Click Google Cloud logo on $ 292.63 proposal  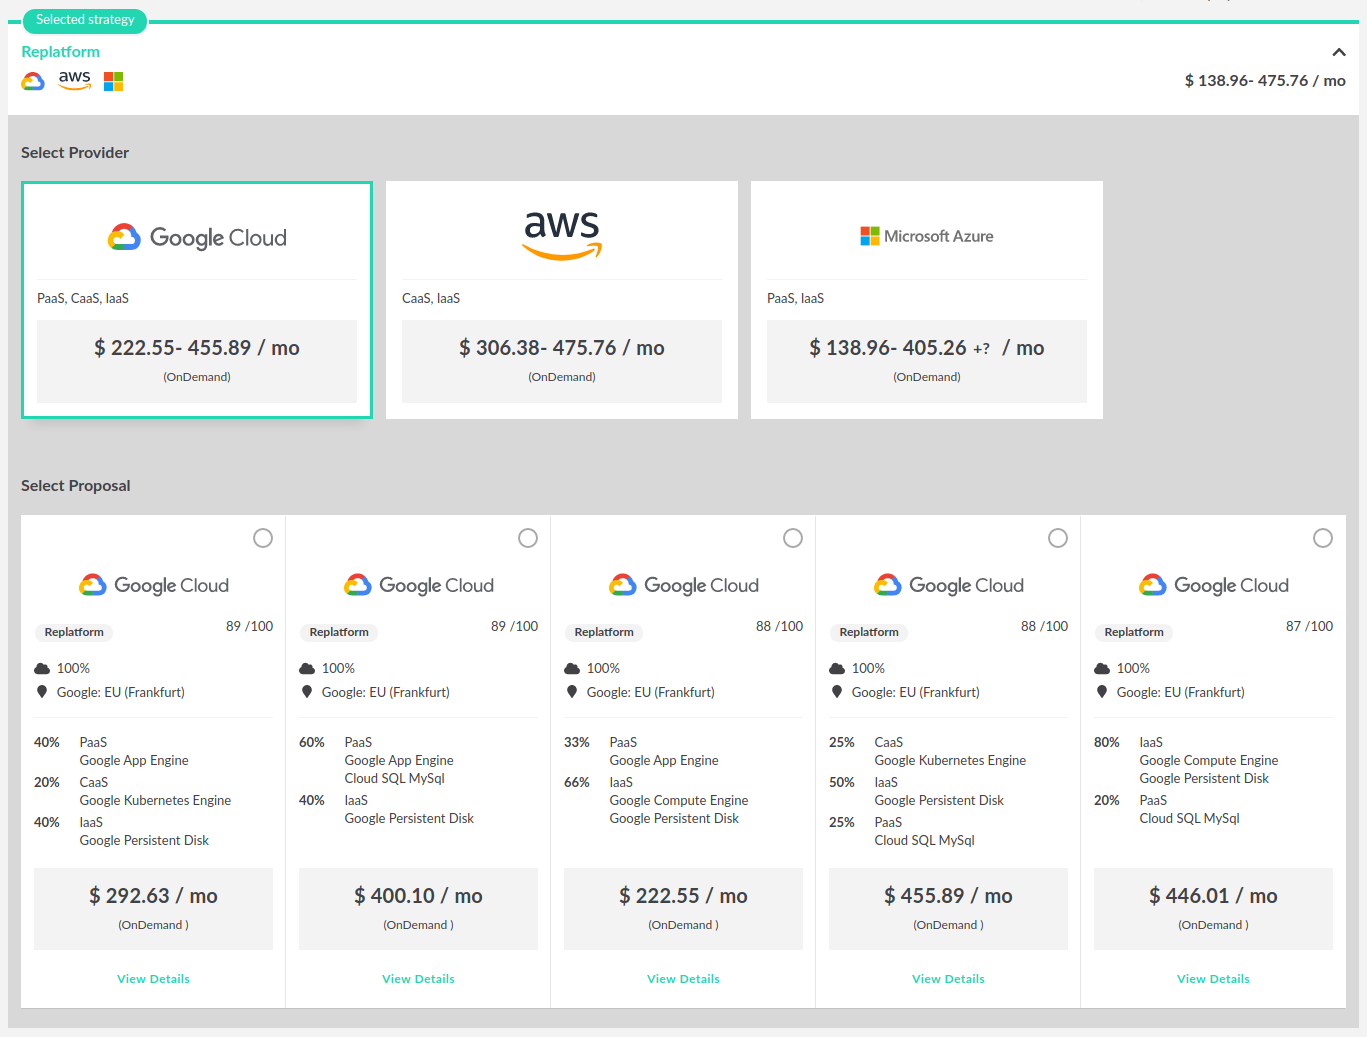[x=154, y=585]
